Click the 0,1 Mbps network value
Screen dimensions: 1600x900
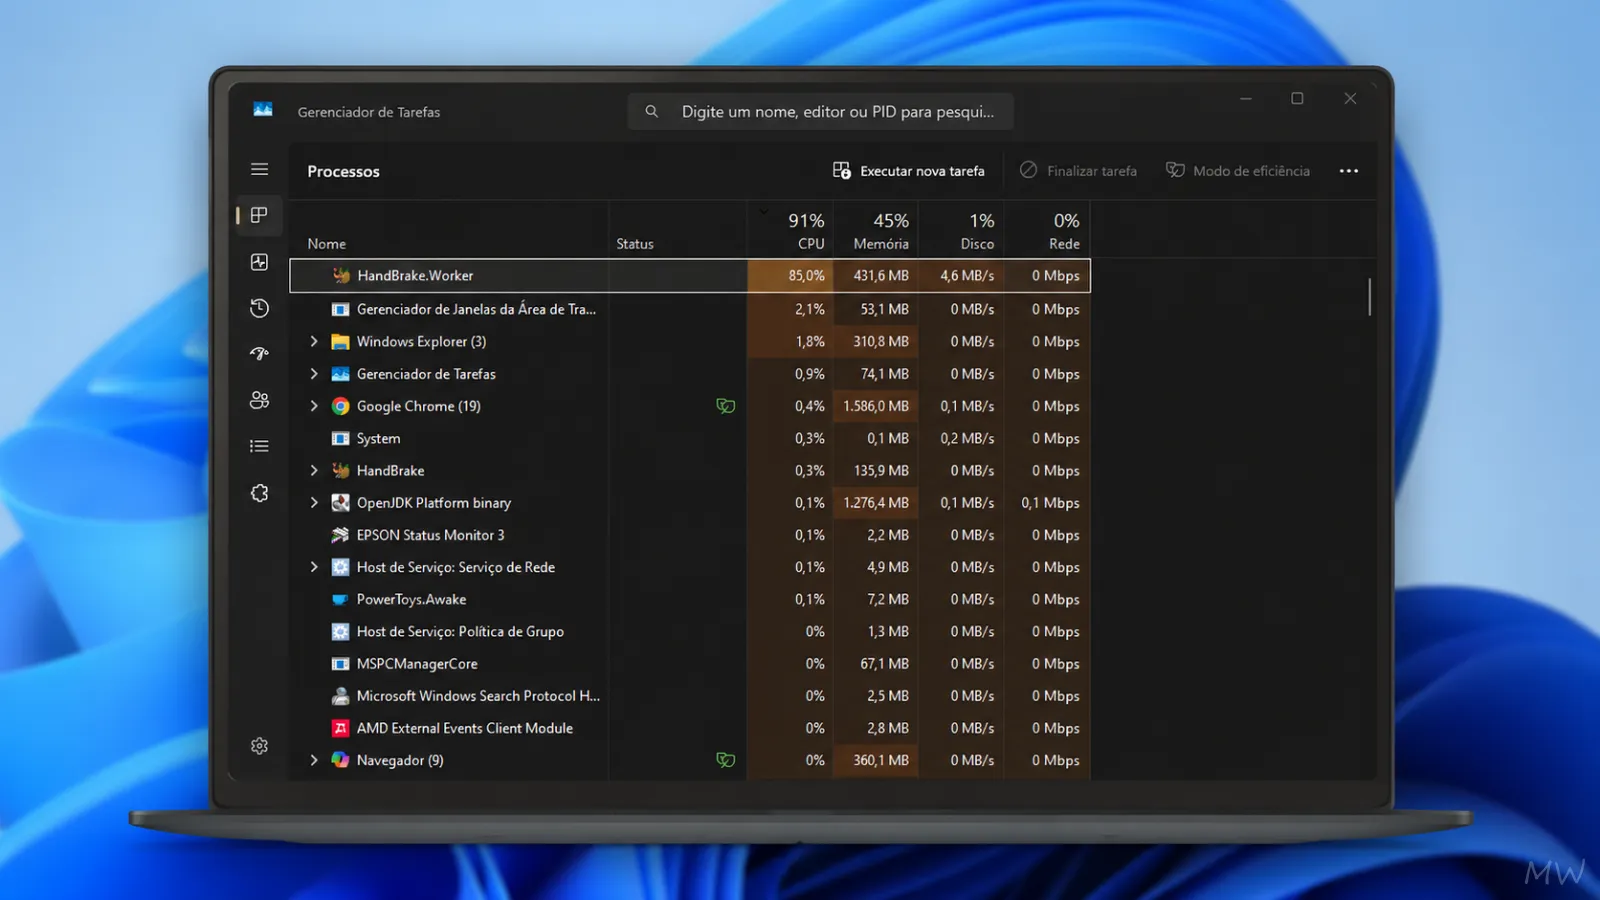click(x=1050, y=503)
